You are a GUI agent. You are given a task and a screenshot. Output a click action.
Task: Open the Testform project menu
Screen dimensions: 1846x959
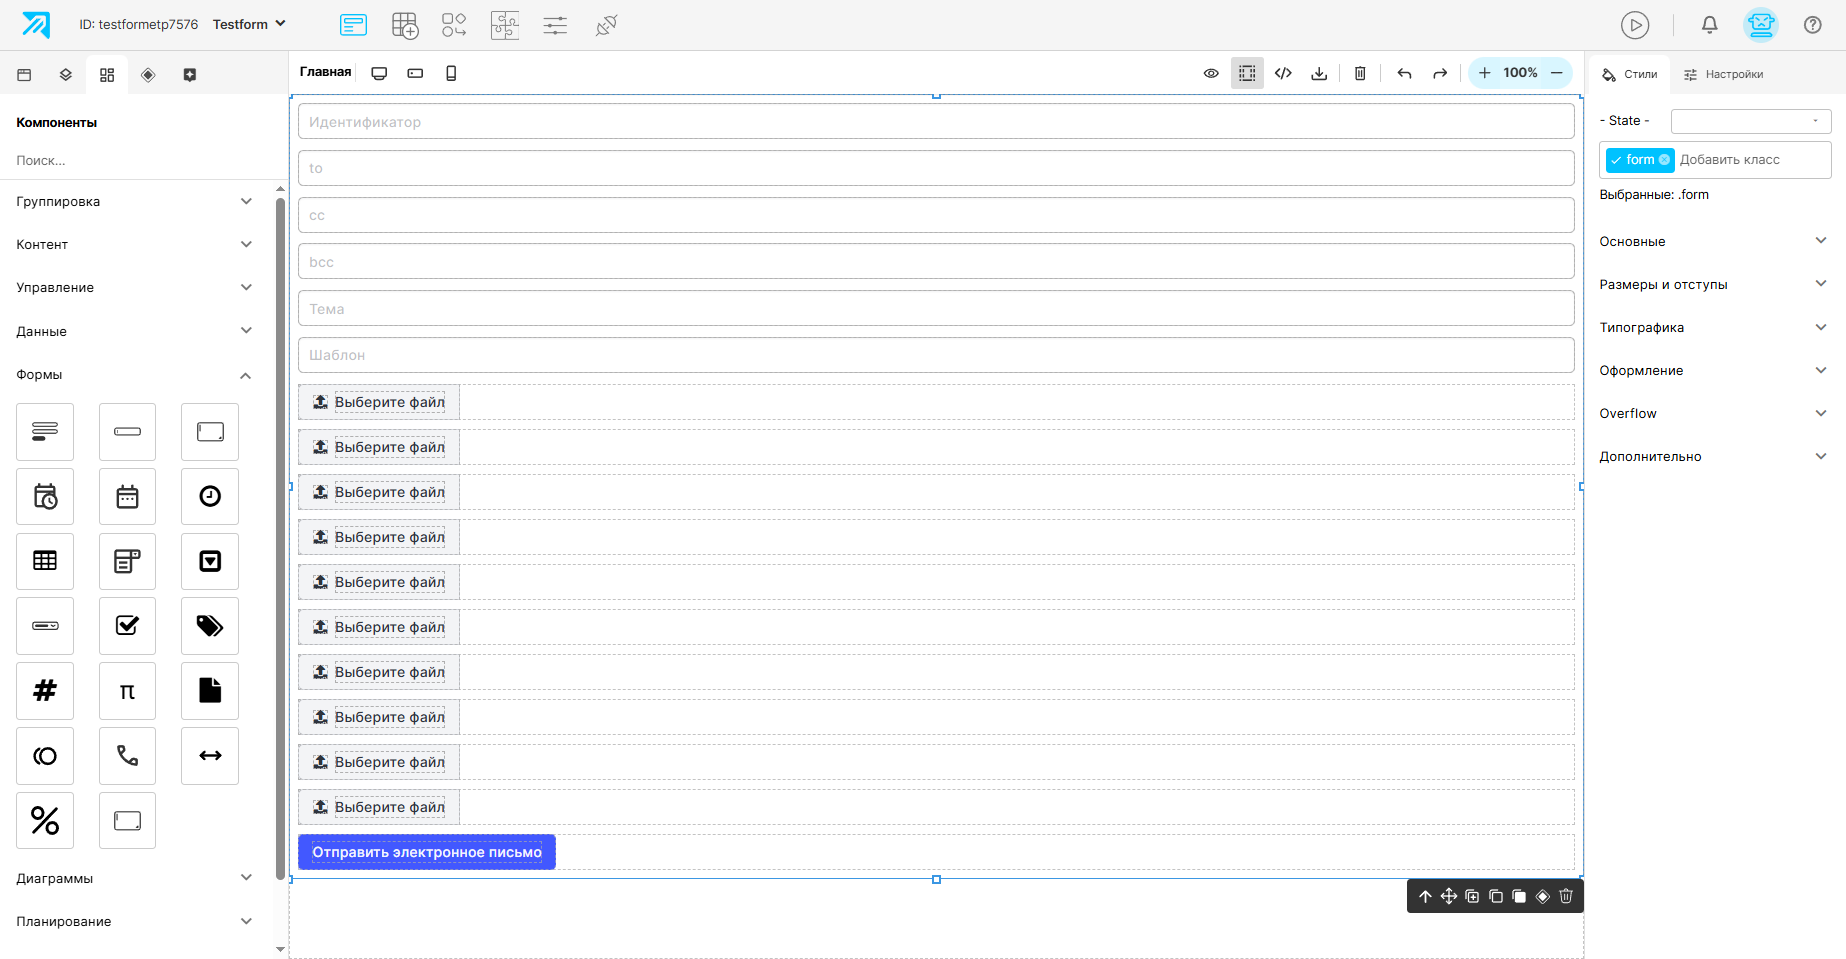click(x=249, y=24)
